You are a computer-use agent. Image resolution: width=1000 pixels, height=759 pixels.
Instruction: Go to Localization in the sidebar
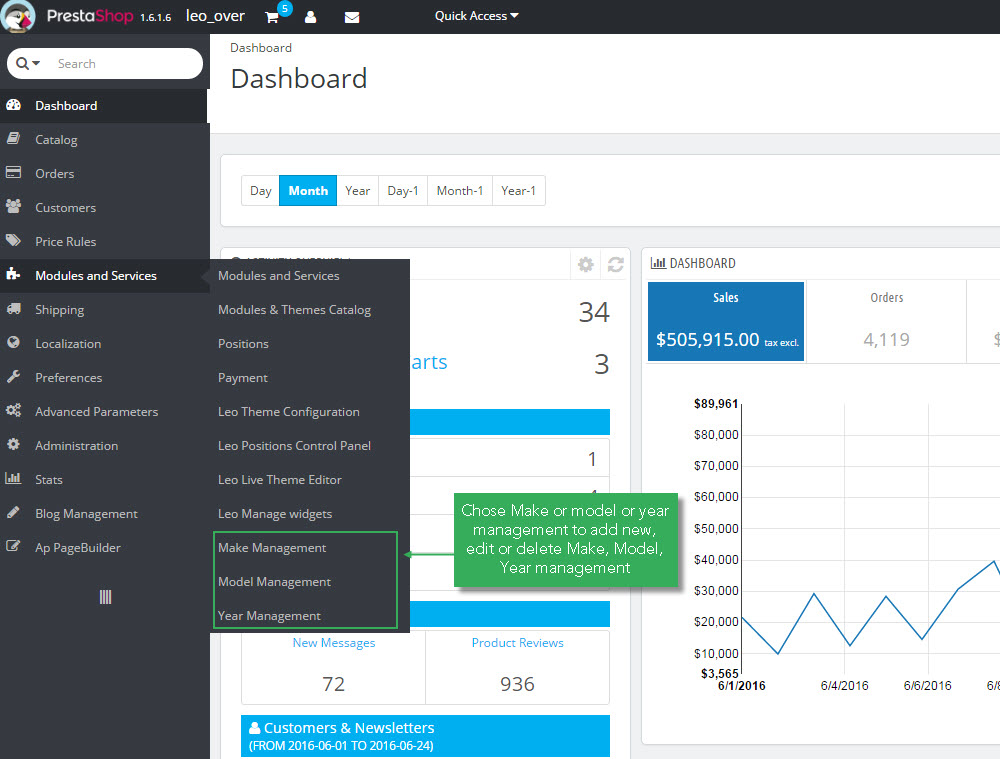[x=68, y=344]
